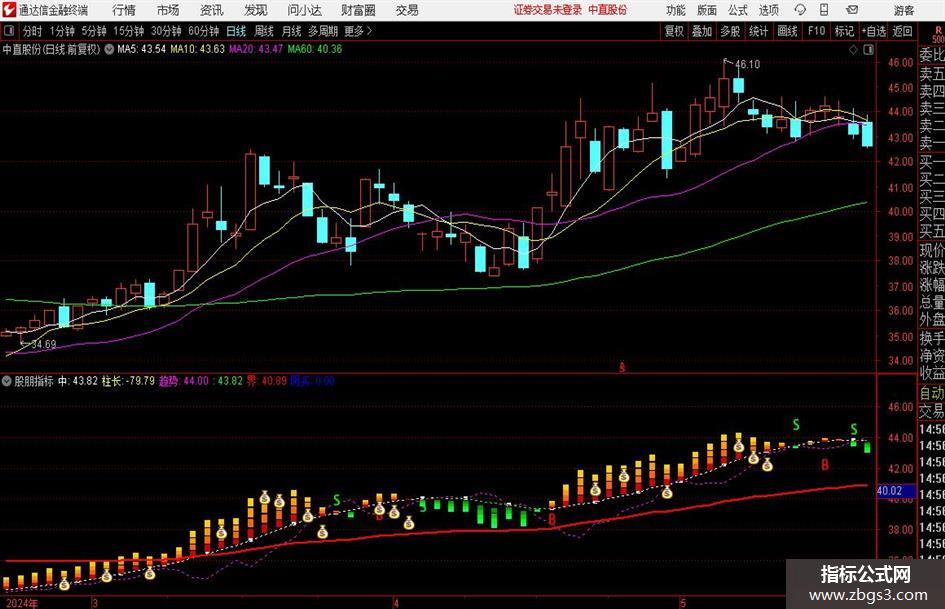The image size is (945, 609).
Task: Open the 市场 menu
Action: [168, 10]
